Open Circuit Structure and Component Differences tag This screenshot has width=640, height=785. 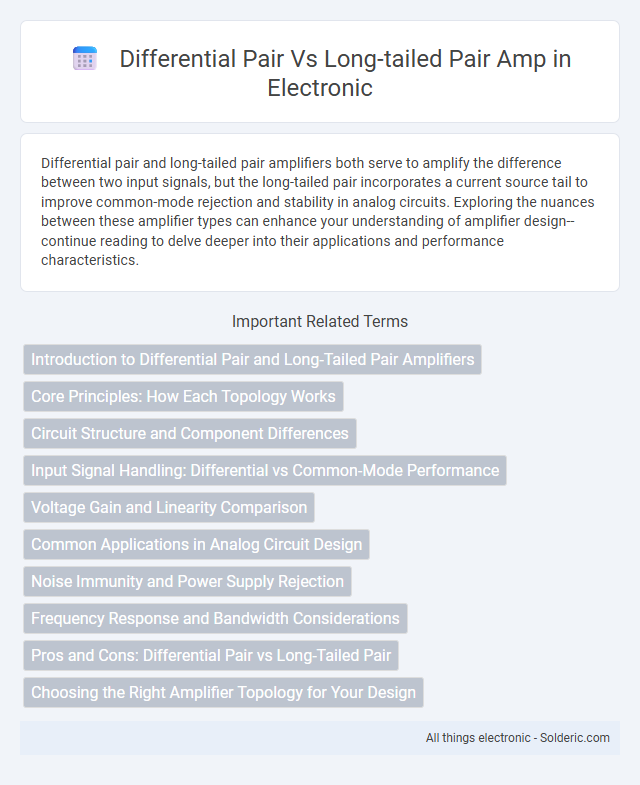point(190,434)
